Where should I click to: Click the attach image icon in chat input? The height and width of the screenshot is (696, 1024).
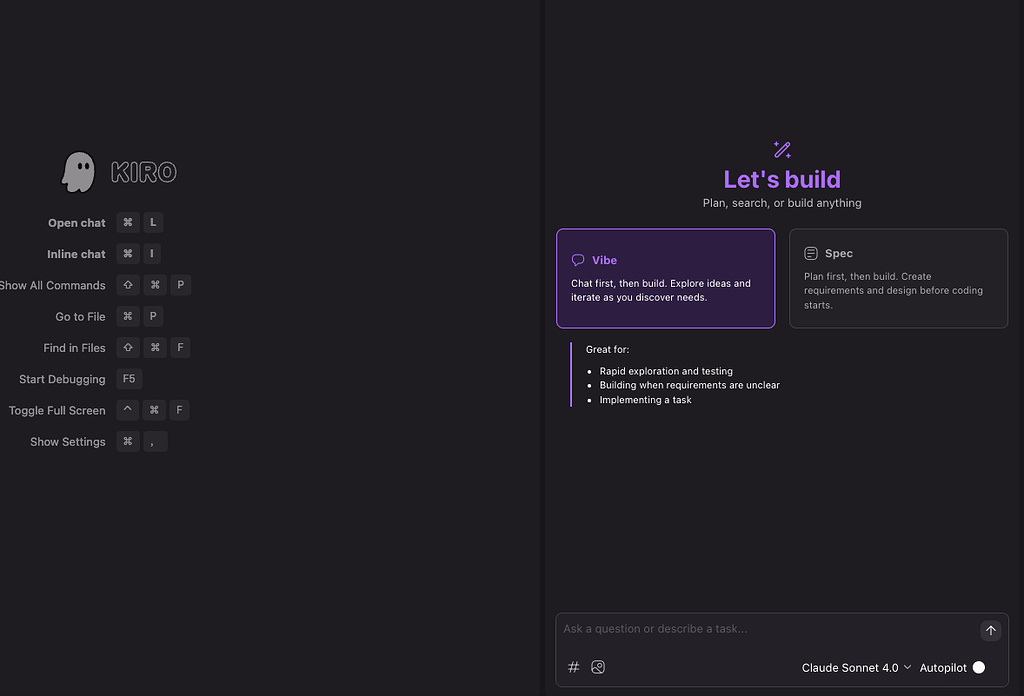pos(598,667)
